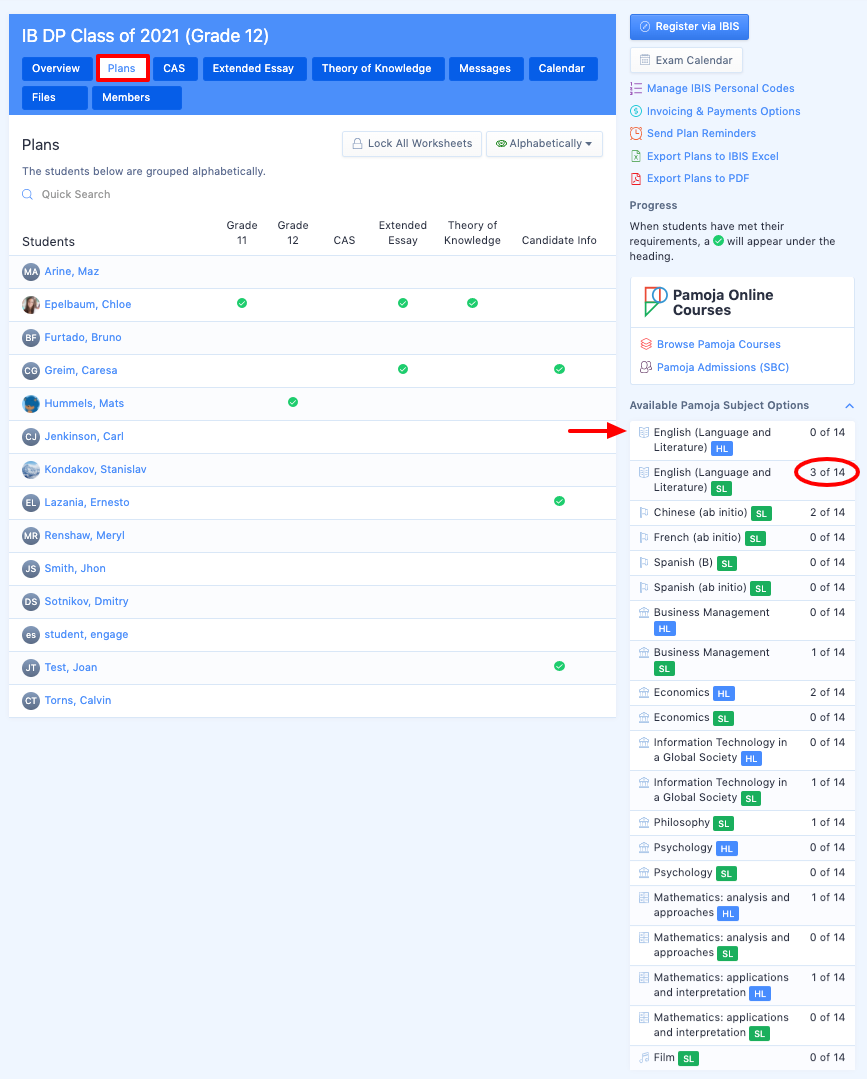
Task: Click the Manage IBIS Personal Codes icon
Action: (636, 89)
